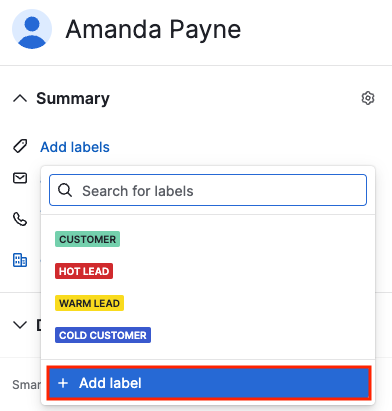Click the Add label button

(209, 383)
